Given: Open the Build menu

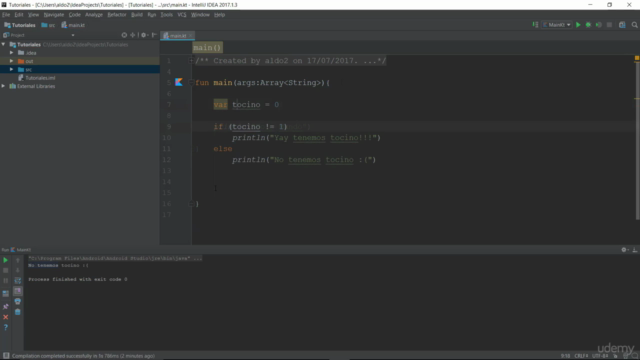Looking at the screenshot, I should point(137,15).
